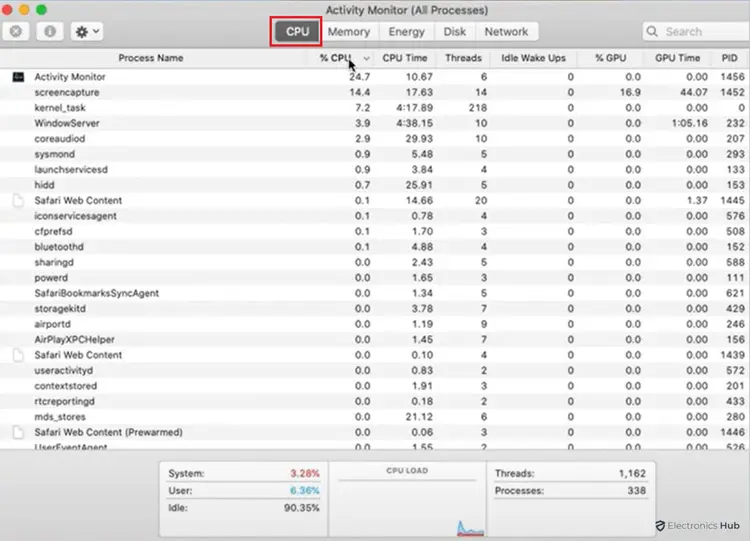
Task: Sort by Idle Wake Ups column header
Action: pyautogui.click(x=533, y=58)
